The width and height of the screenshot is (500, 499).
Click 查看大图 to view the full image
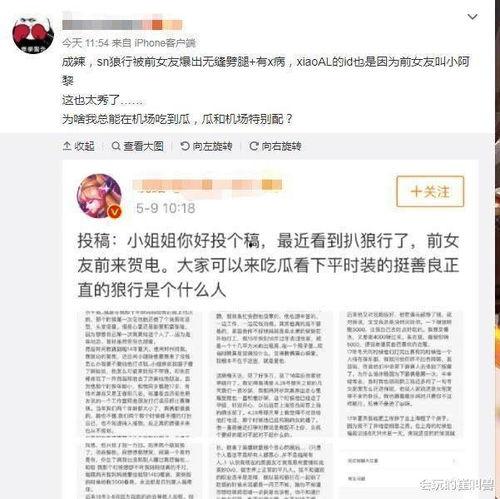pyautogui.click(x=137, y=146)
